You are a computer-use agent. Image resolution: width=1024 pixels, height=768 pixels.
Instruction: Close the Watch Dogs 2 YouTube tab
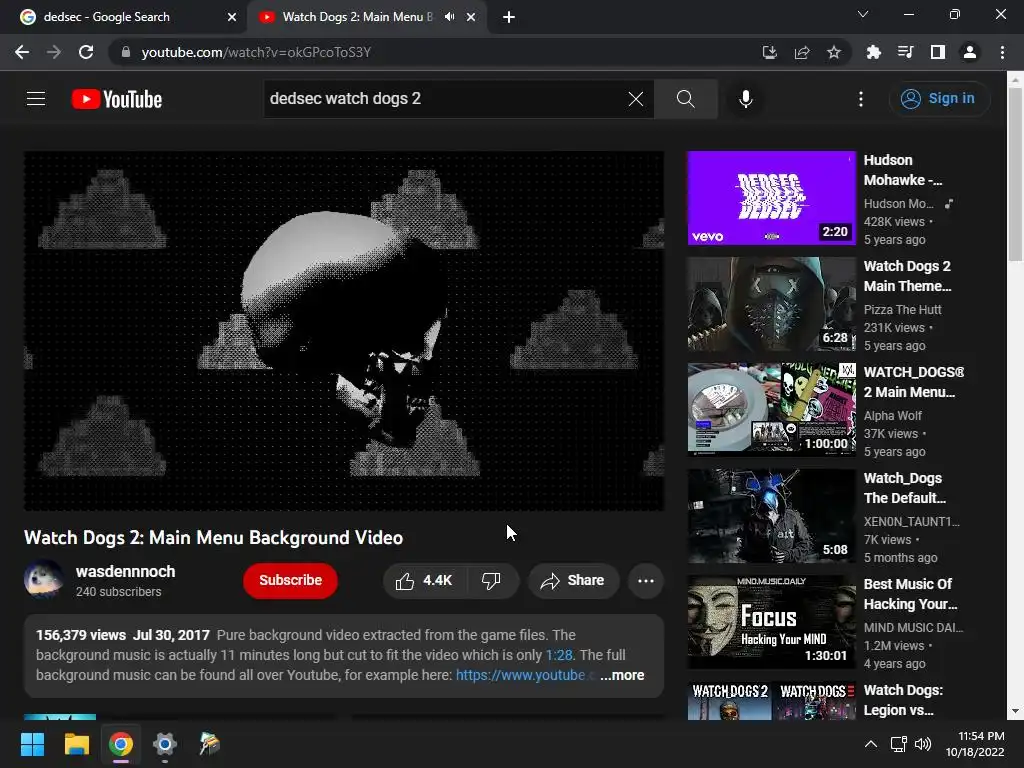(x=471, y=17)
